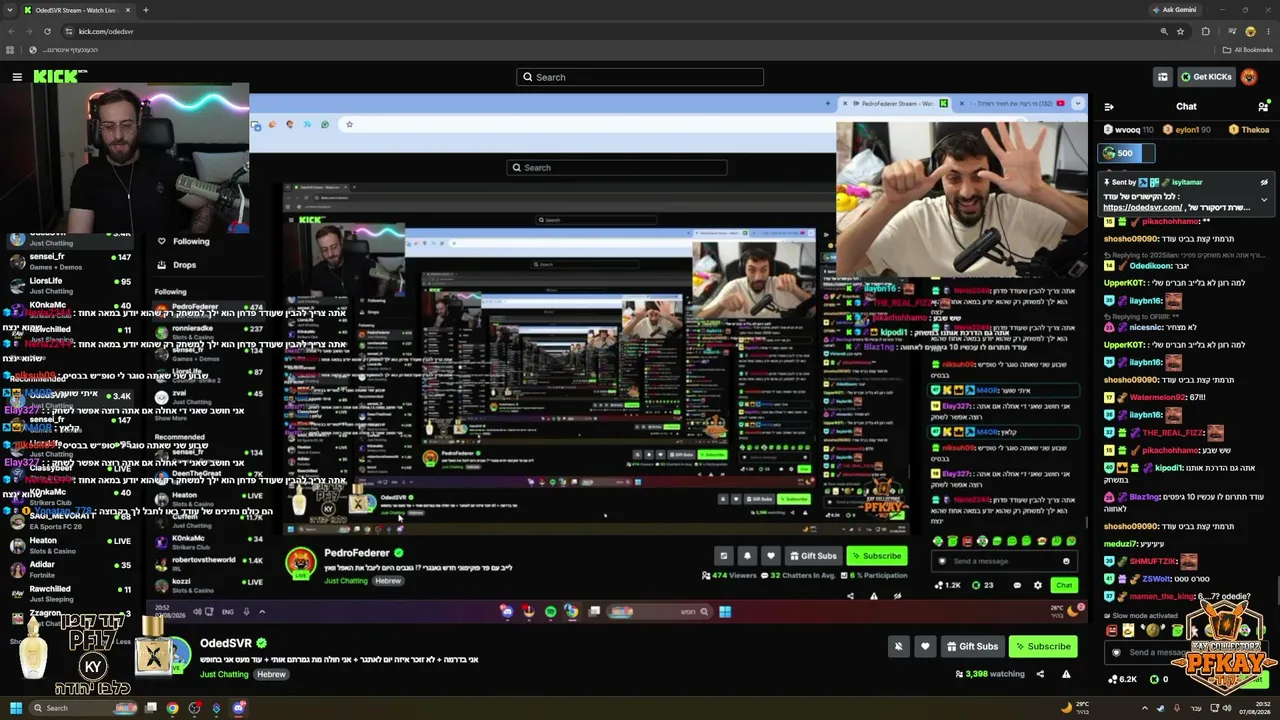The width and height of the screenshot is (1280, 720).
Task: Unpin the pinned chat message
Action: [1264, 182]
